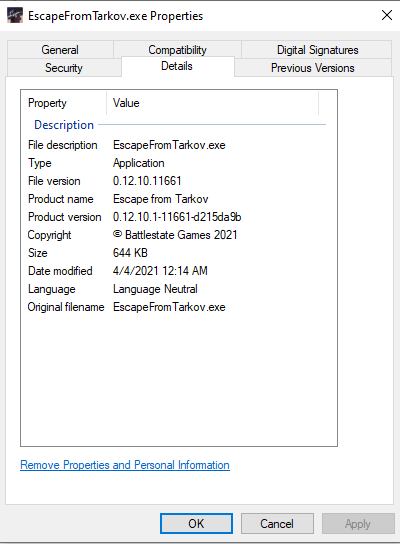This screenshot has width=400, height=544.
Task: Select the value 0.12.10.1-11661-d215da9b
Action: (177, 217)
